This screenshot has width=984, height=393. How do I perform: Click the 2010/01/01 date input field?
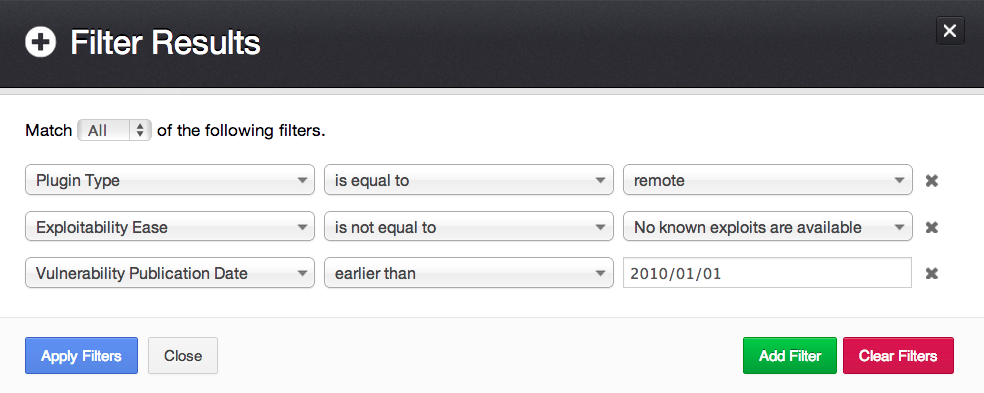click(767, 273)
